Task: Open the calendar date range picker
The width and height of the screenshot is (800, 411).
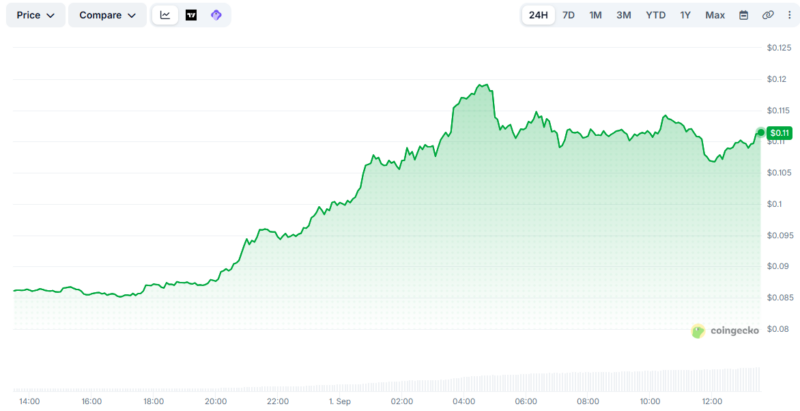Action: click(743, 15)
